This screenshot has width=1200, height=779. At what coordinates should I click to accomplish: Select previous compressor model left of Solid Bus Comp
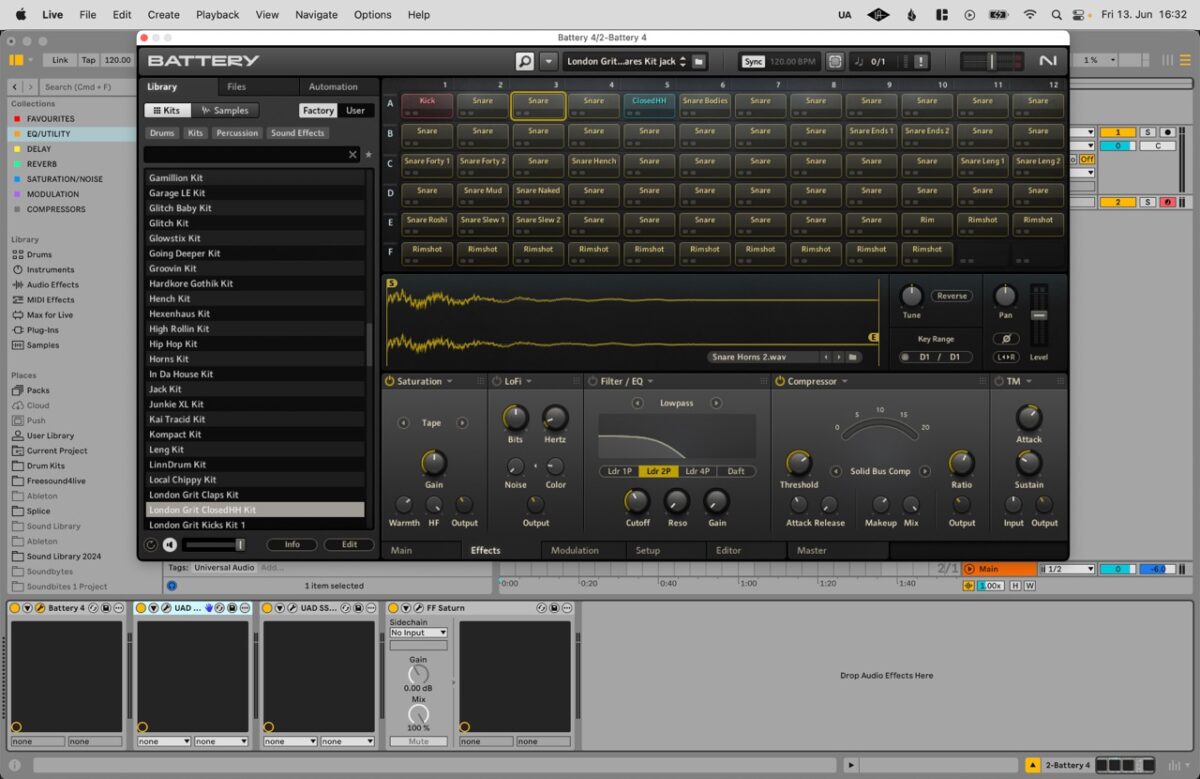pos(836,471)
